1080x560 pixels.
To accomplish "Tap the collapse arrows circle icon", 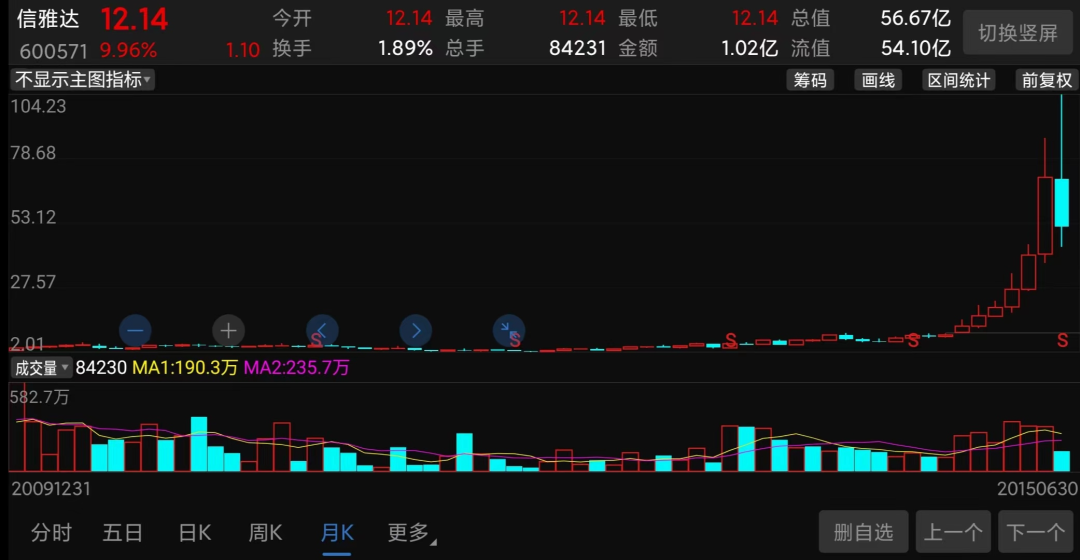I will point(509,331).
